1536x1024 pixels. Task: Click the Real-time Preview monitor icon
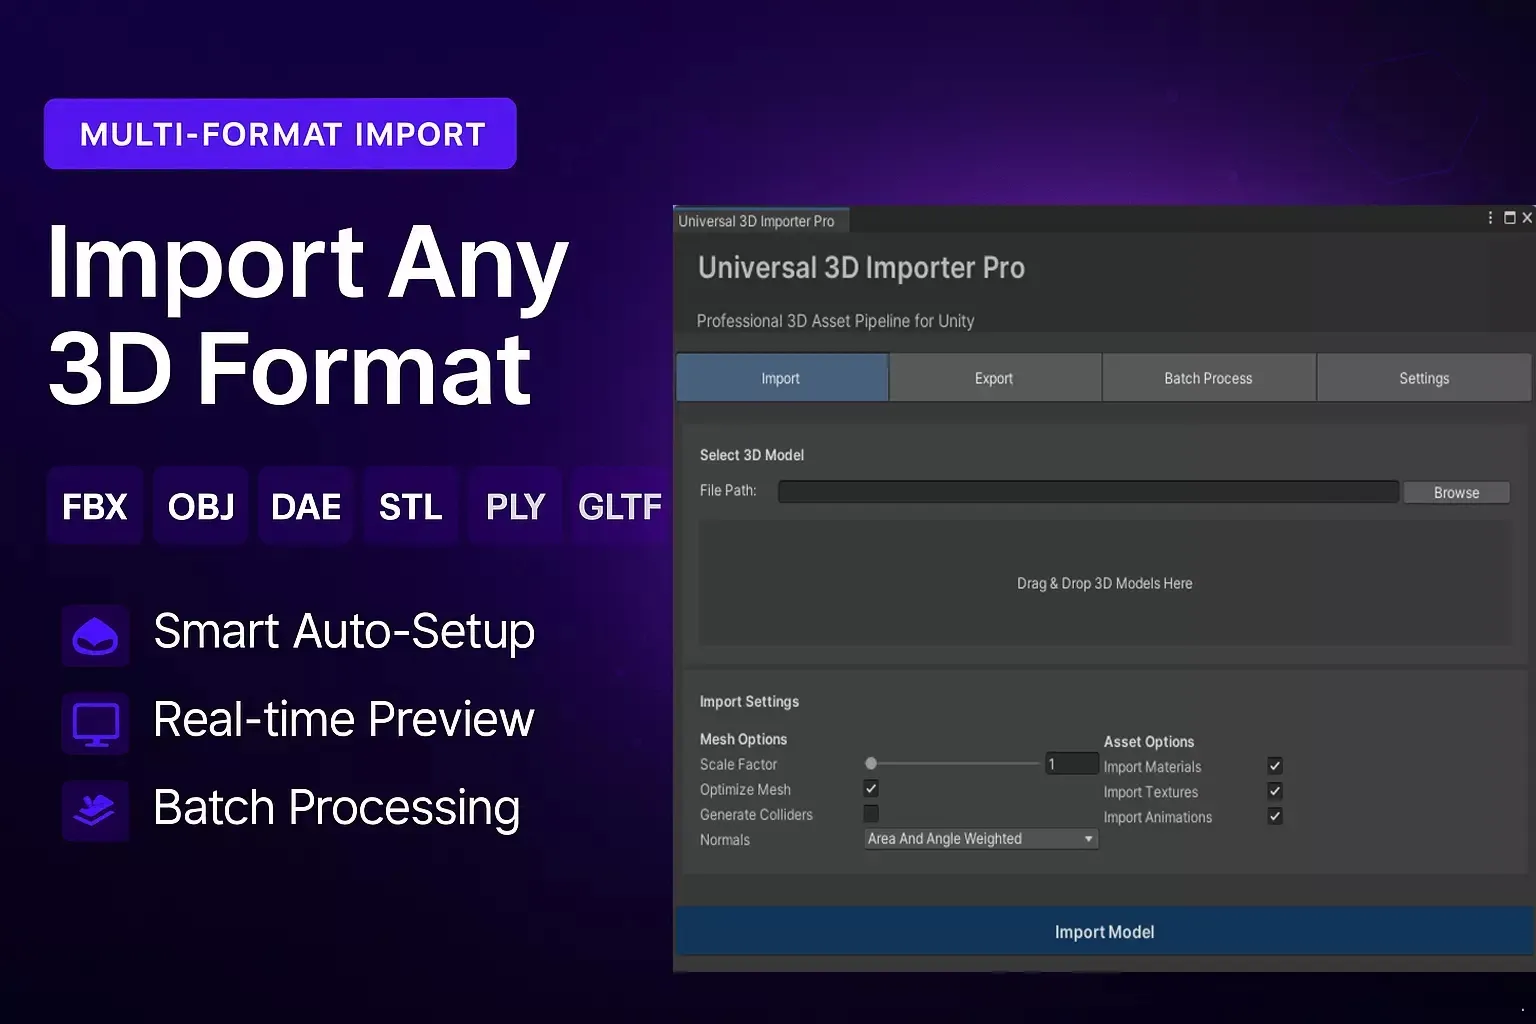pos(95,723)
